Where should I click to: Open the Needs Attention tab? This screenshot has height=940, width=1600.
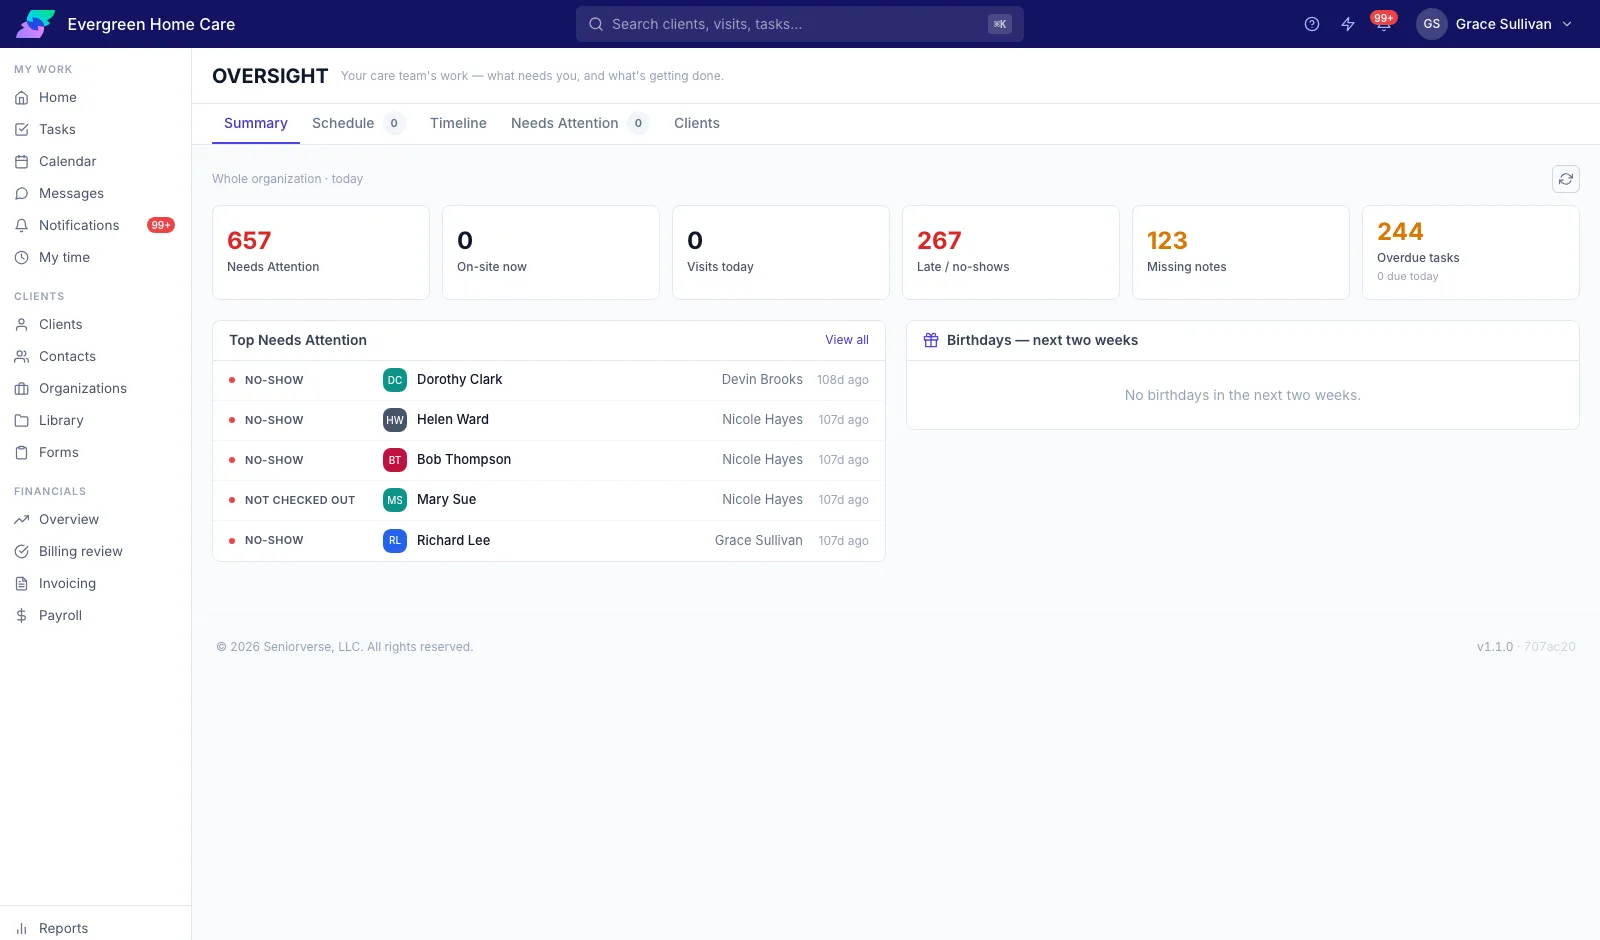click(580, 123)
